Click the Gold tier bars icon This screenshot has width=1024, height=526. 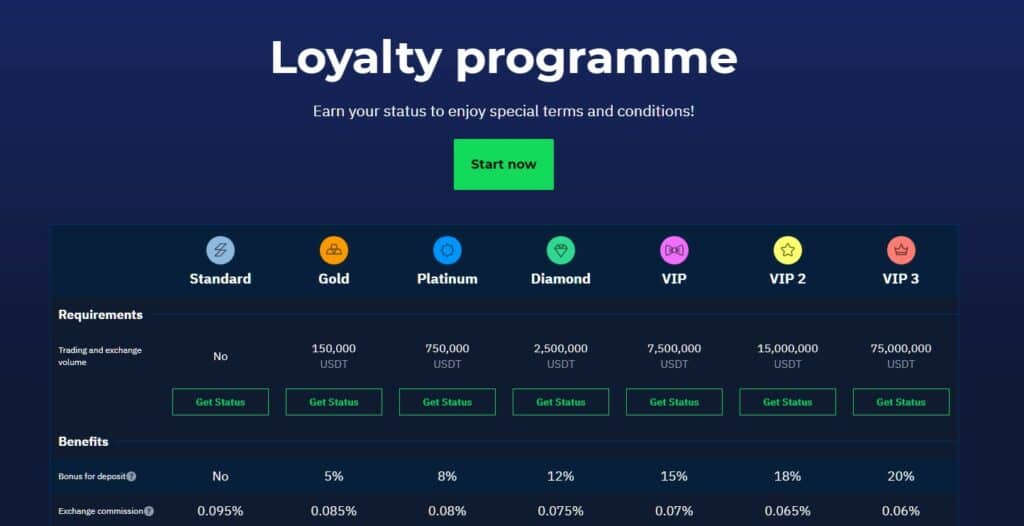334,250
